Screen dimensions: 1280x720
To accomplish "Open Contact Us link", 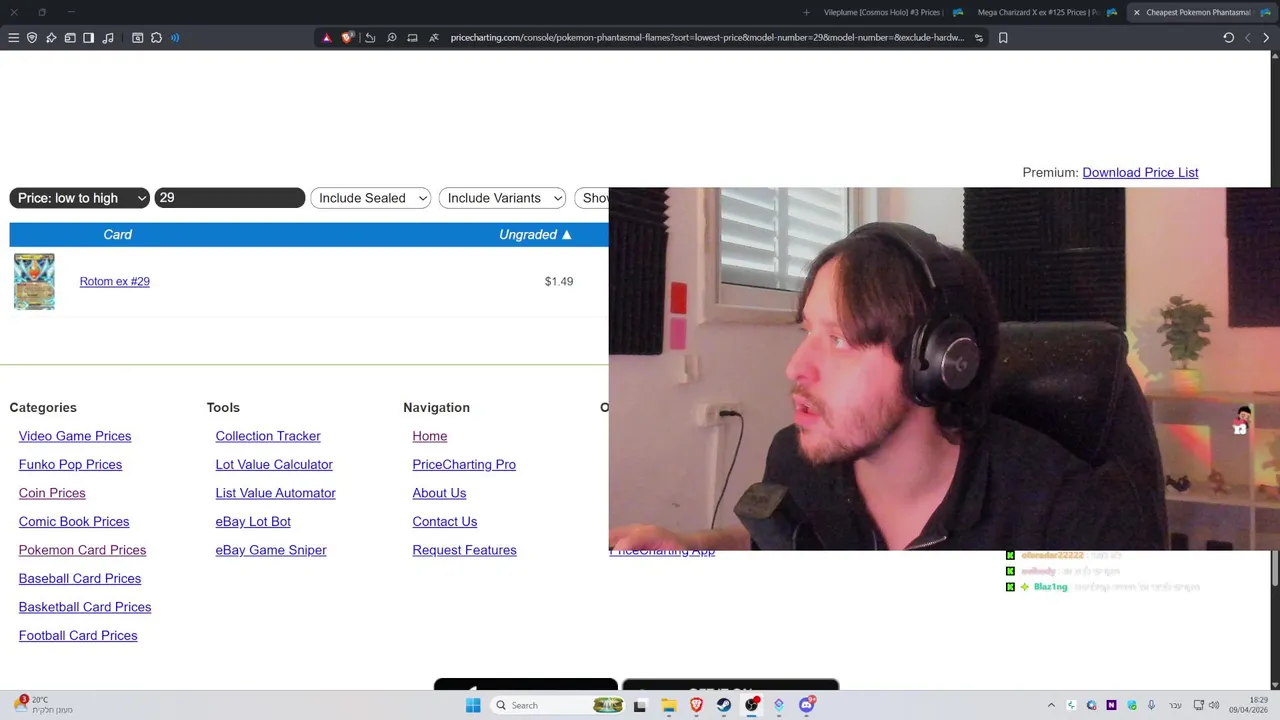I will coord(445,521).
